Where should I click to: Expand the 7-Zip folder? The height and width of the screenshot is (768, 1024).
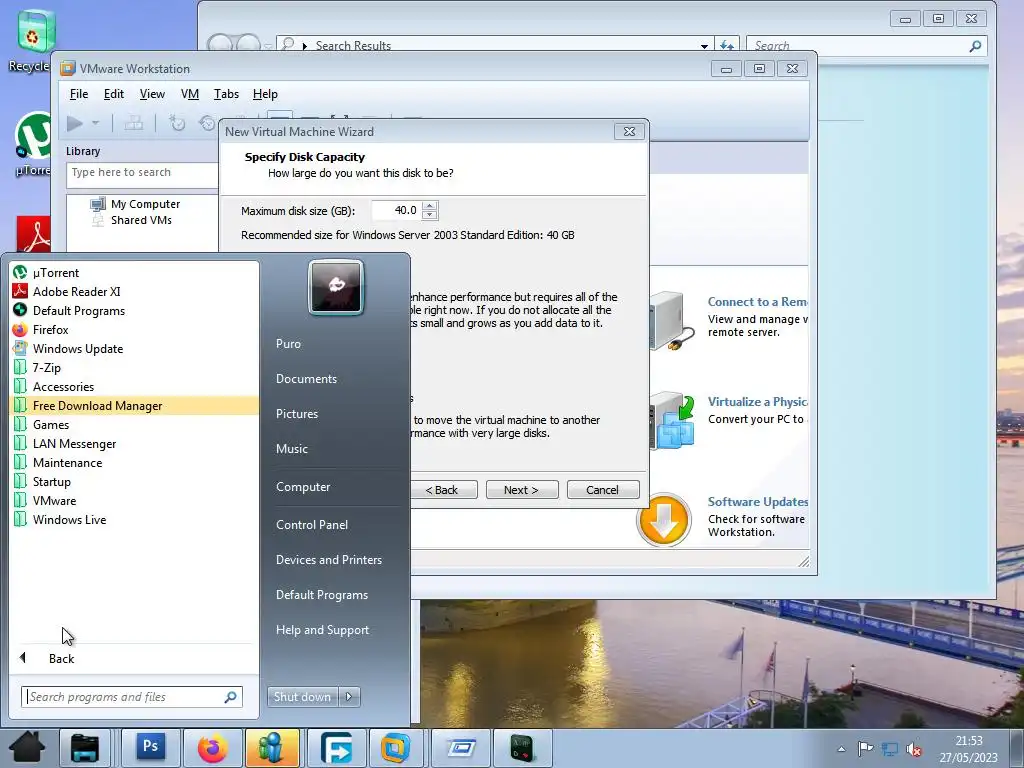(135, 368)
